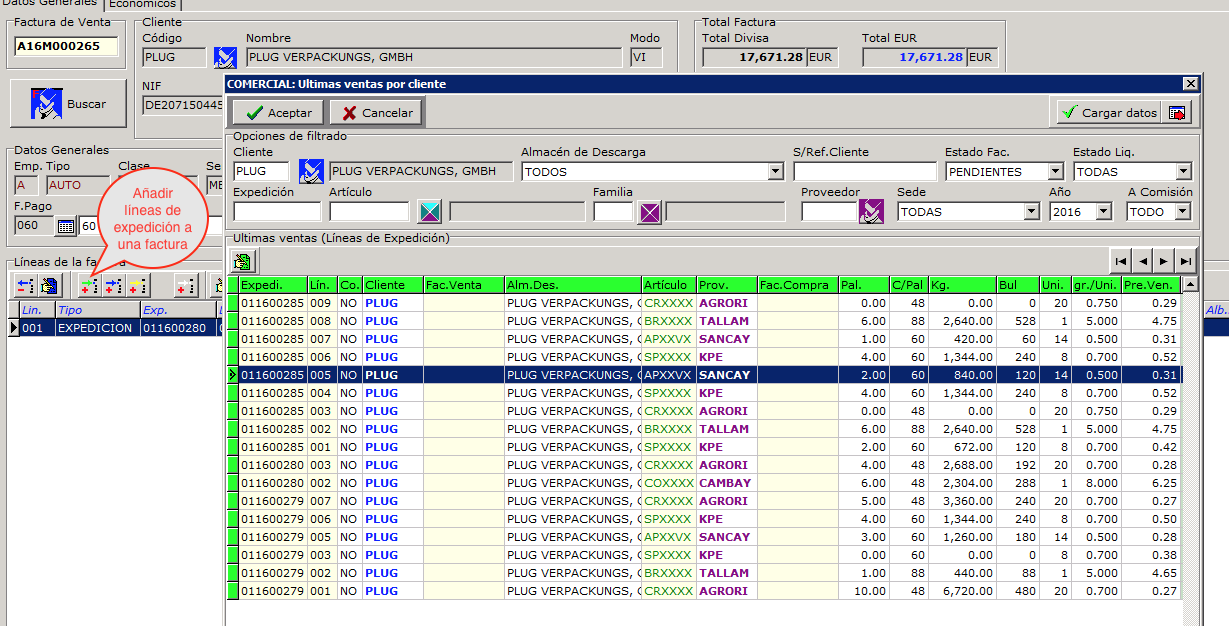1229x626 pixels.
Task: Click the Familia lookup icon
Action: (x=651, y=211)
